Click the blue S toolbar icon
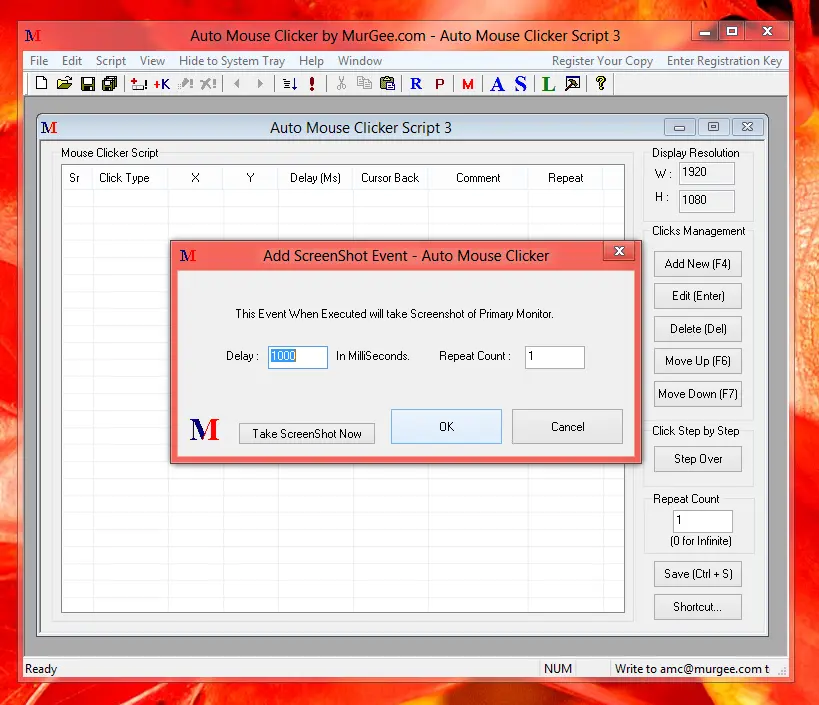The height and width of the screenshot is (705, 819). click(x=521, y=84)
